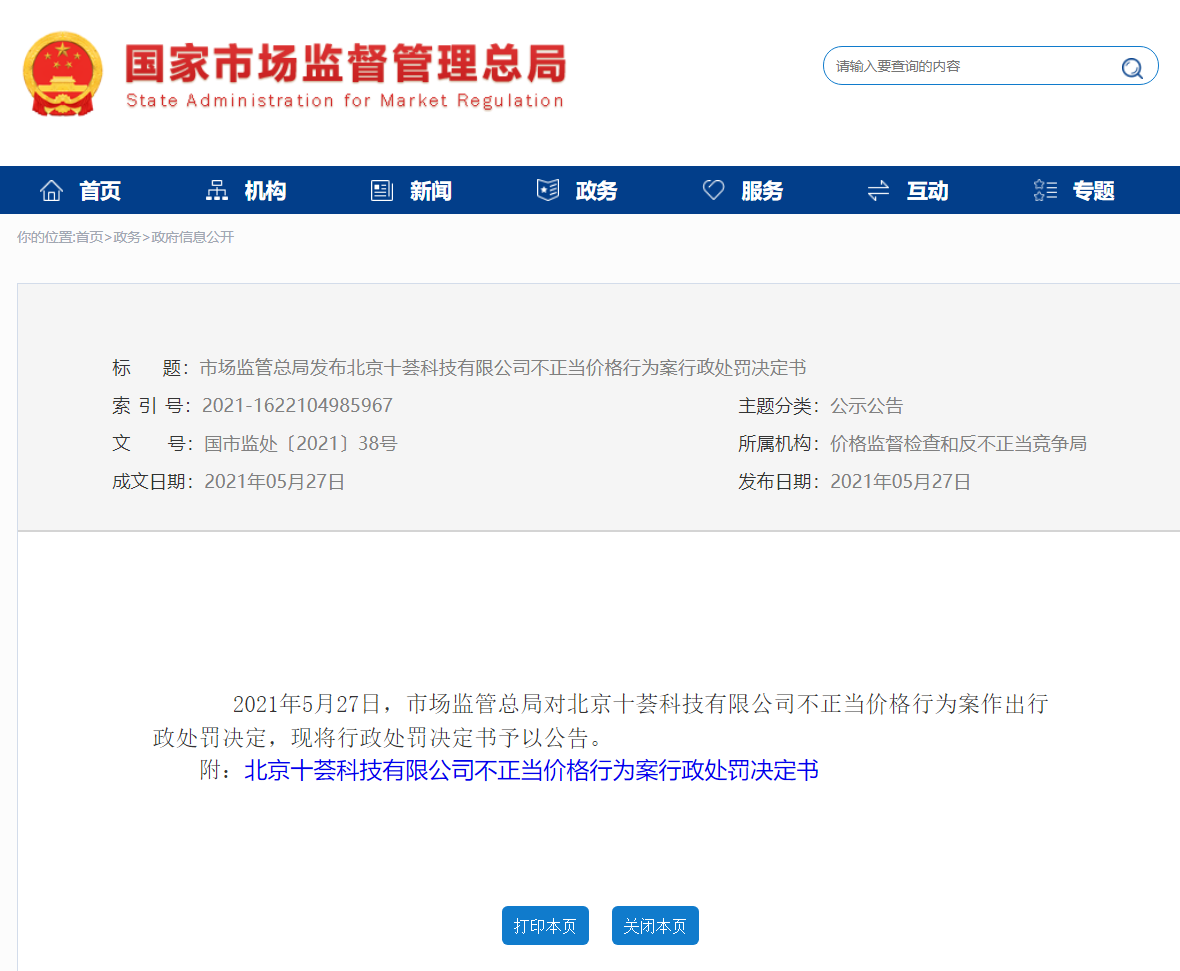Click the list icon next to 专题
This screenshot has height=971, width=1180.
pyautogui.click(x=1044, y=189)
